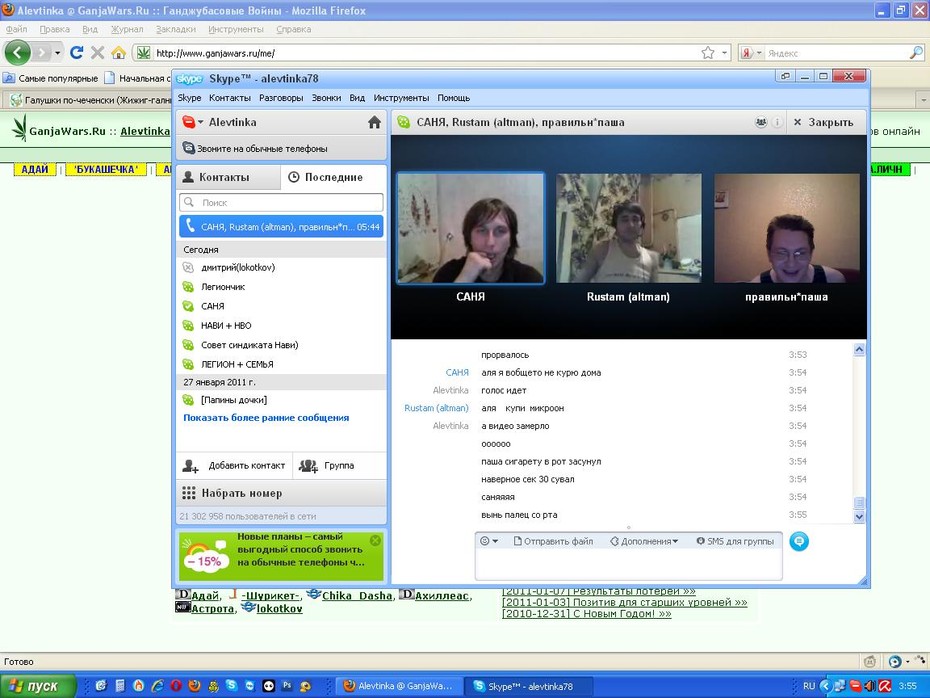Open Photoshop from quick launch bar
Image resolution: width=930 pixels, height=698 pixels.
pyautogui.click(x=287, y=686)
